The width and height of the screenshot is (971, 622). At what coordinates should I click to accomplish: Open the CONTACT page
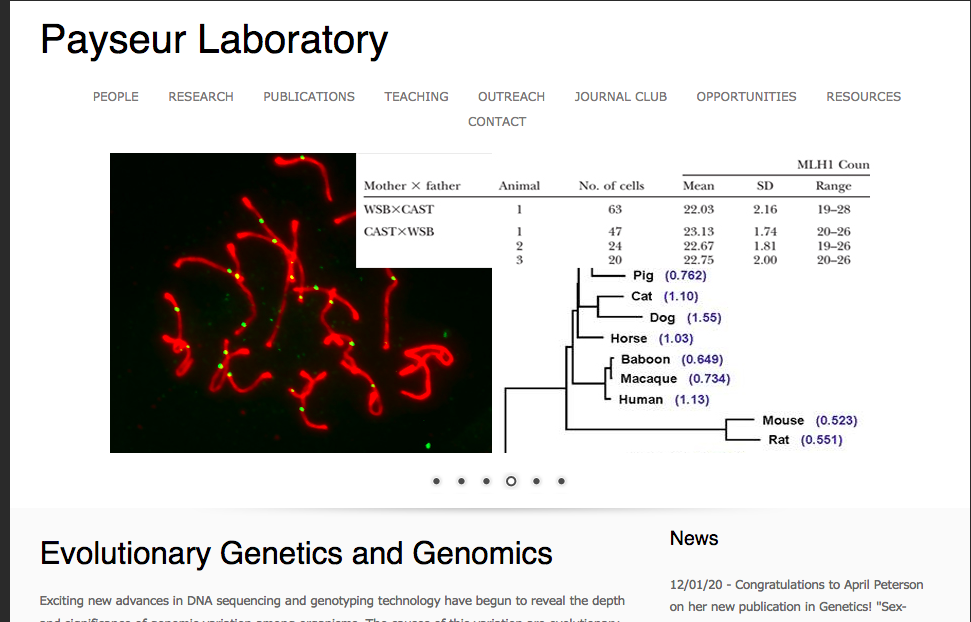coord(497,122)
